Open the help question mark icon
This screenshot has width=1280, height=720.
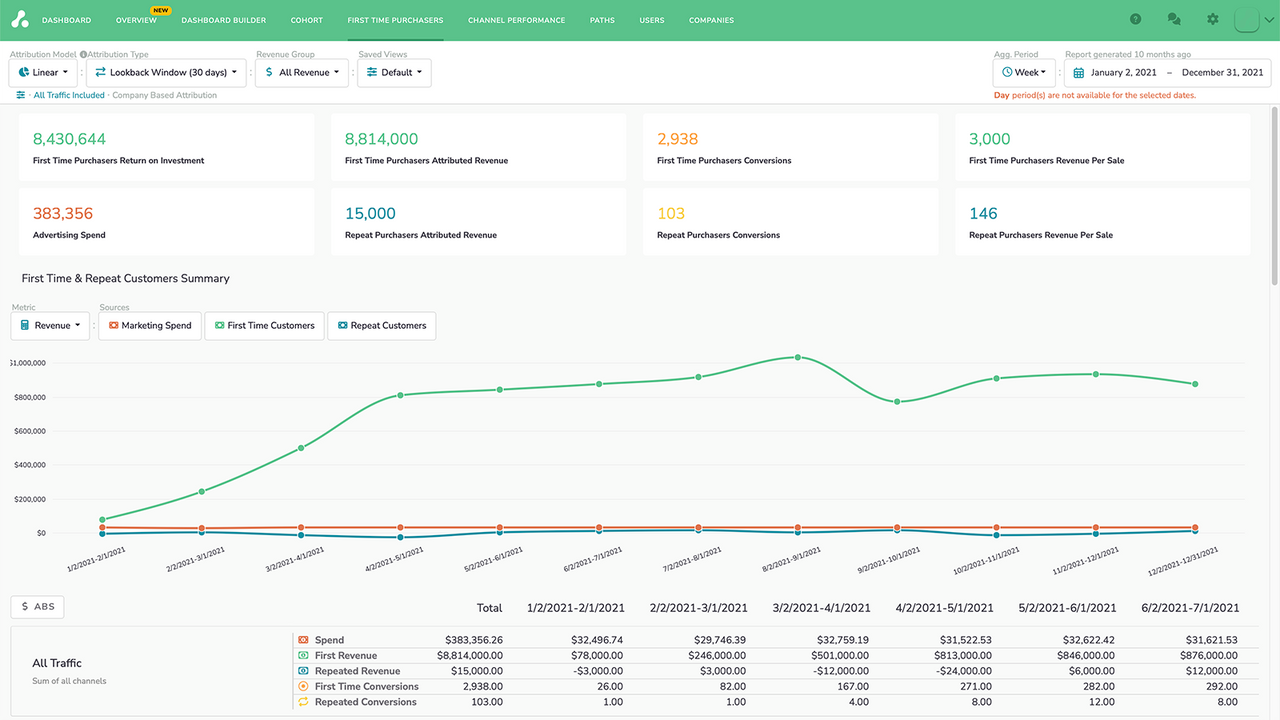(1135, 19)
